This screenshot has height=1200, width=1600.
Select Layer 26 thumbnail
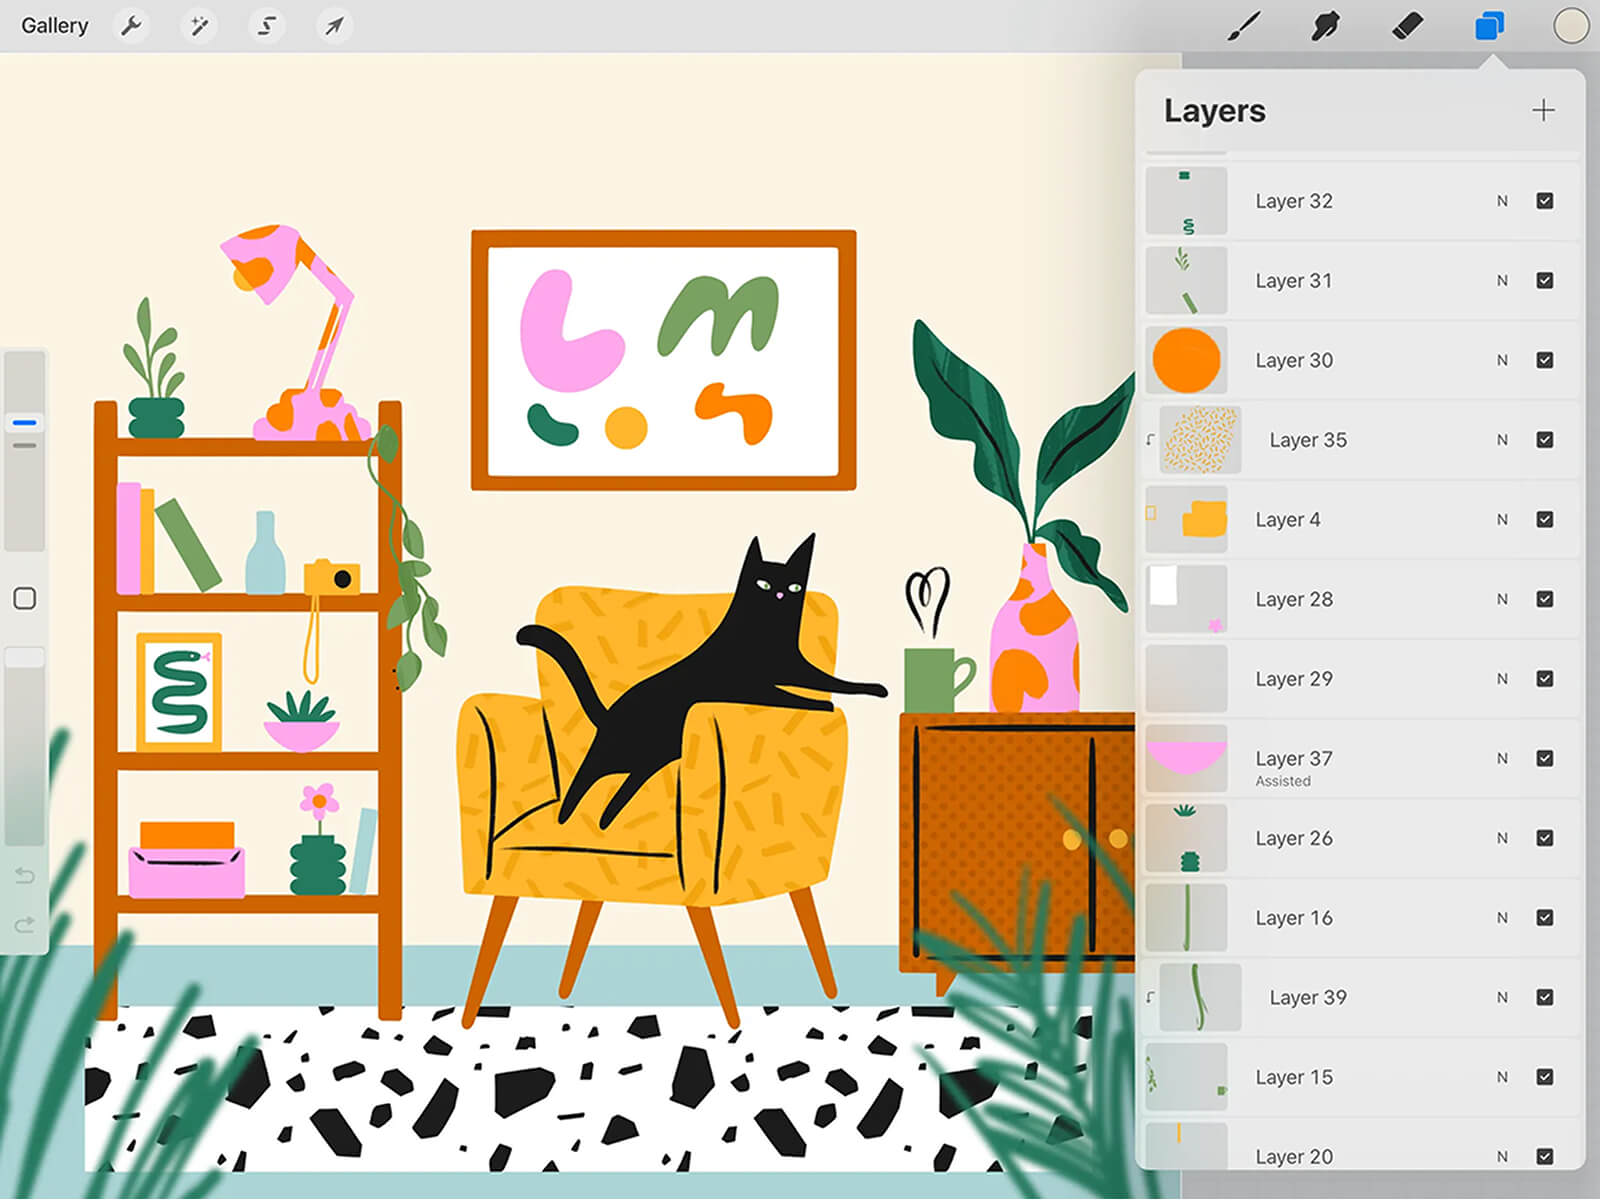click(1186, 838)
